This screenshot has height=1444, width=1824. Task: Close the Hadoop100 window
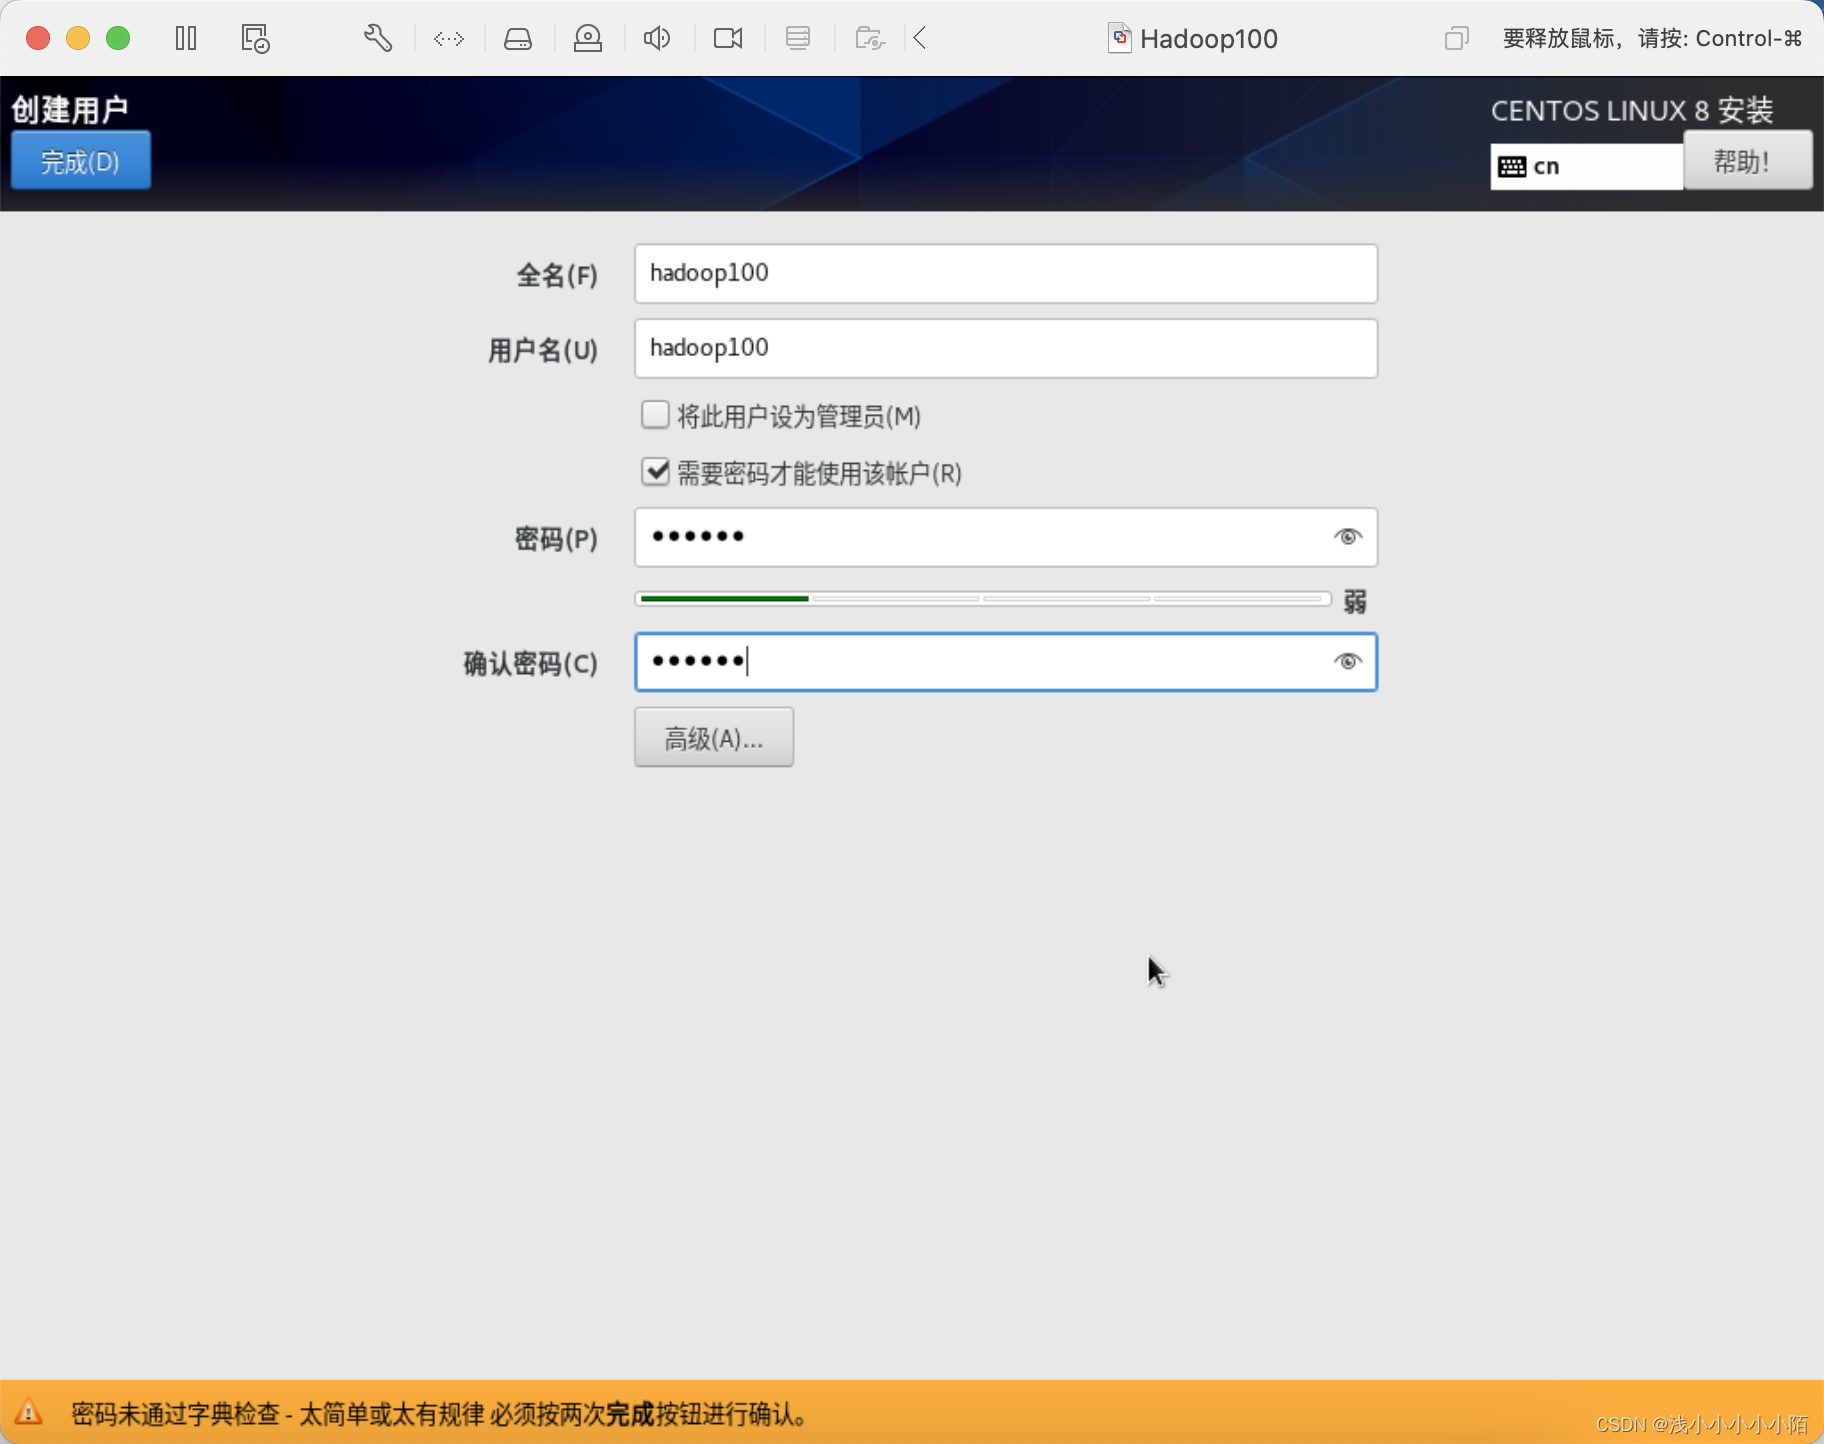pyautogui.click(x=38, y=39)
